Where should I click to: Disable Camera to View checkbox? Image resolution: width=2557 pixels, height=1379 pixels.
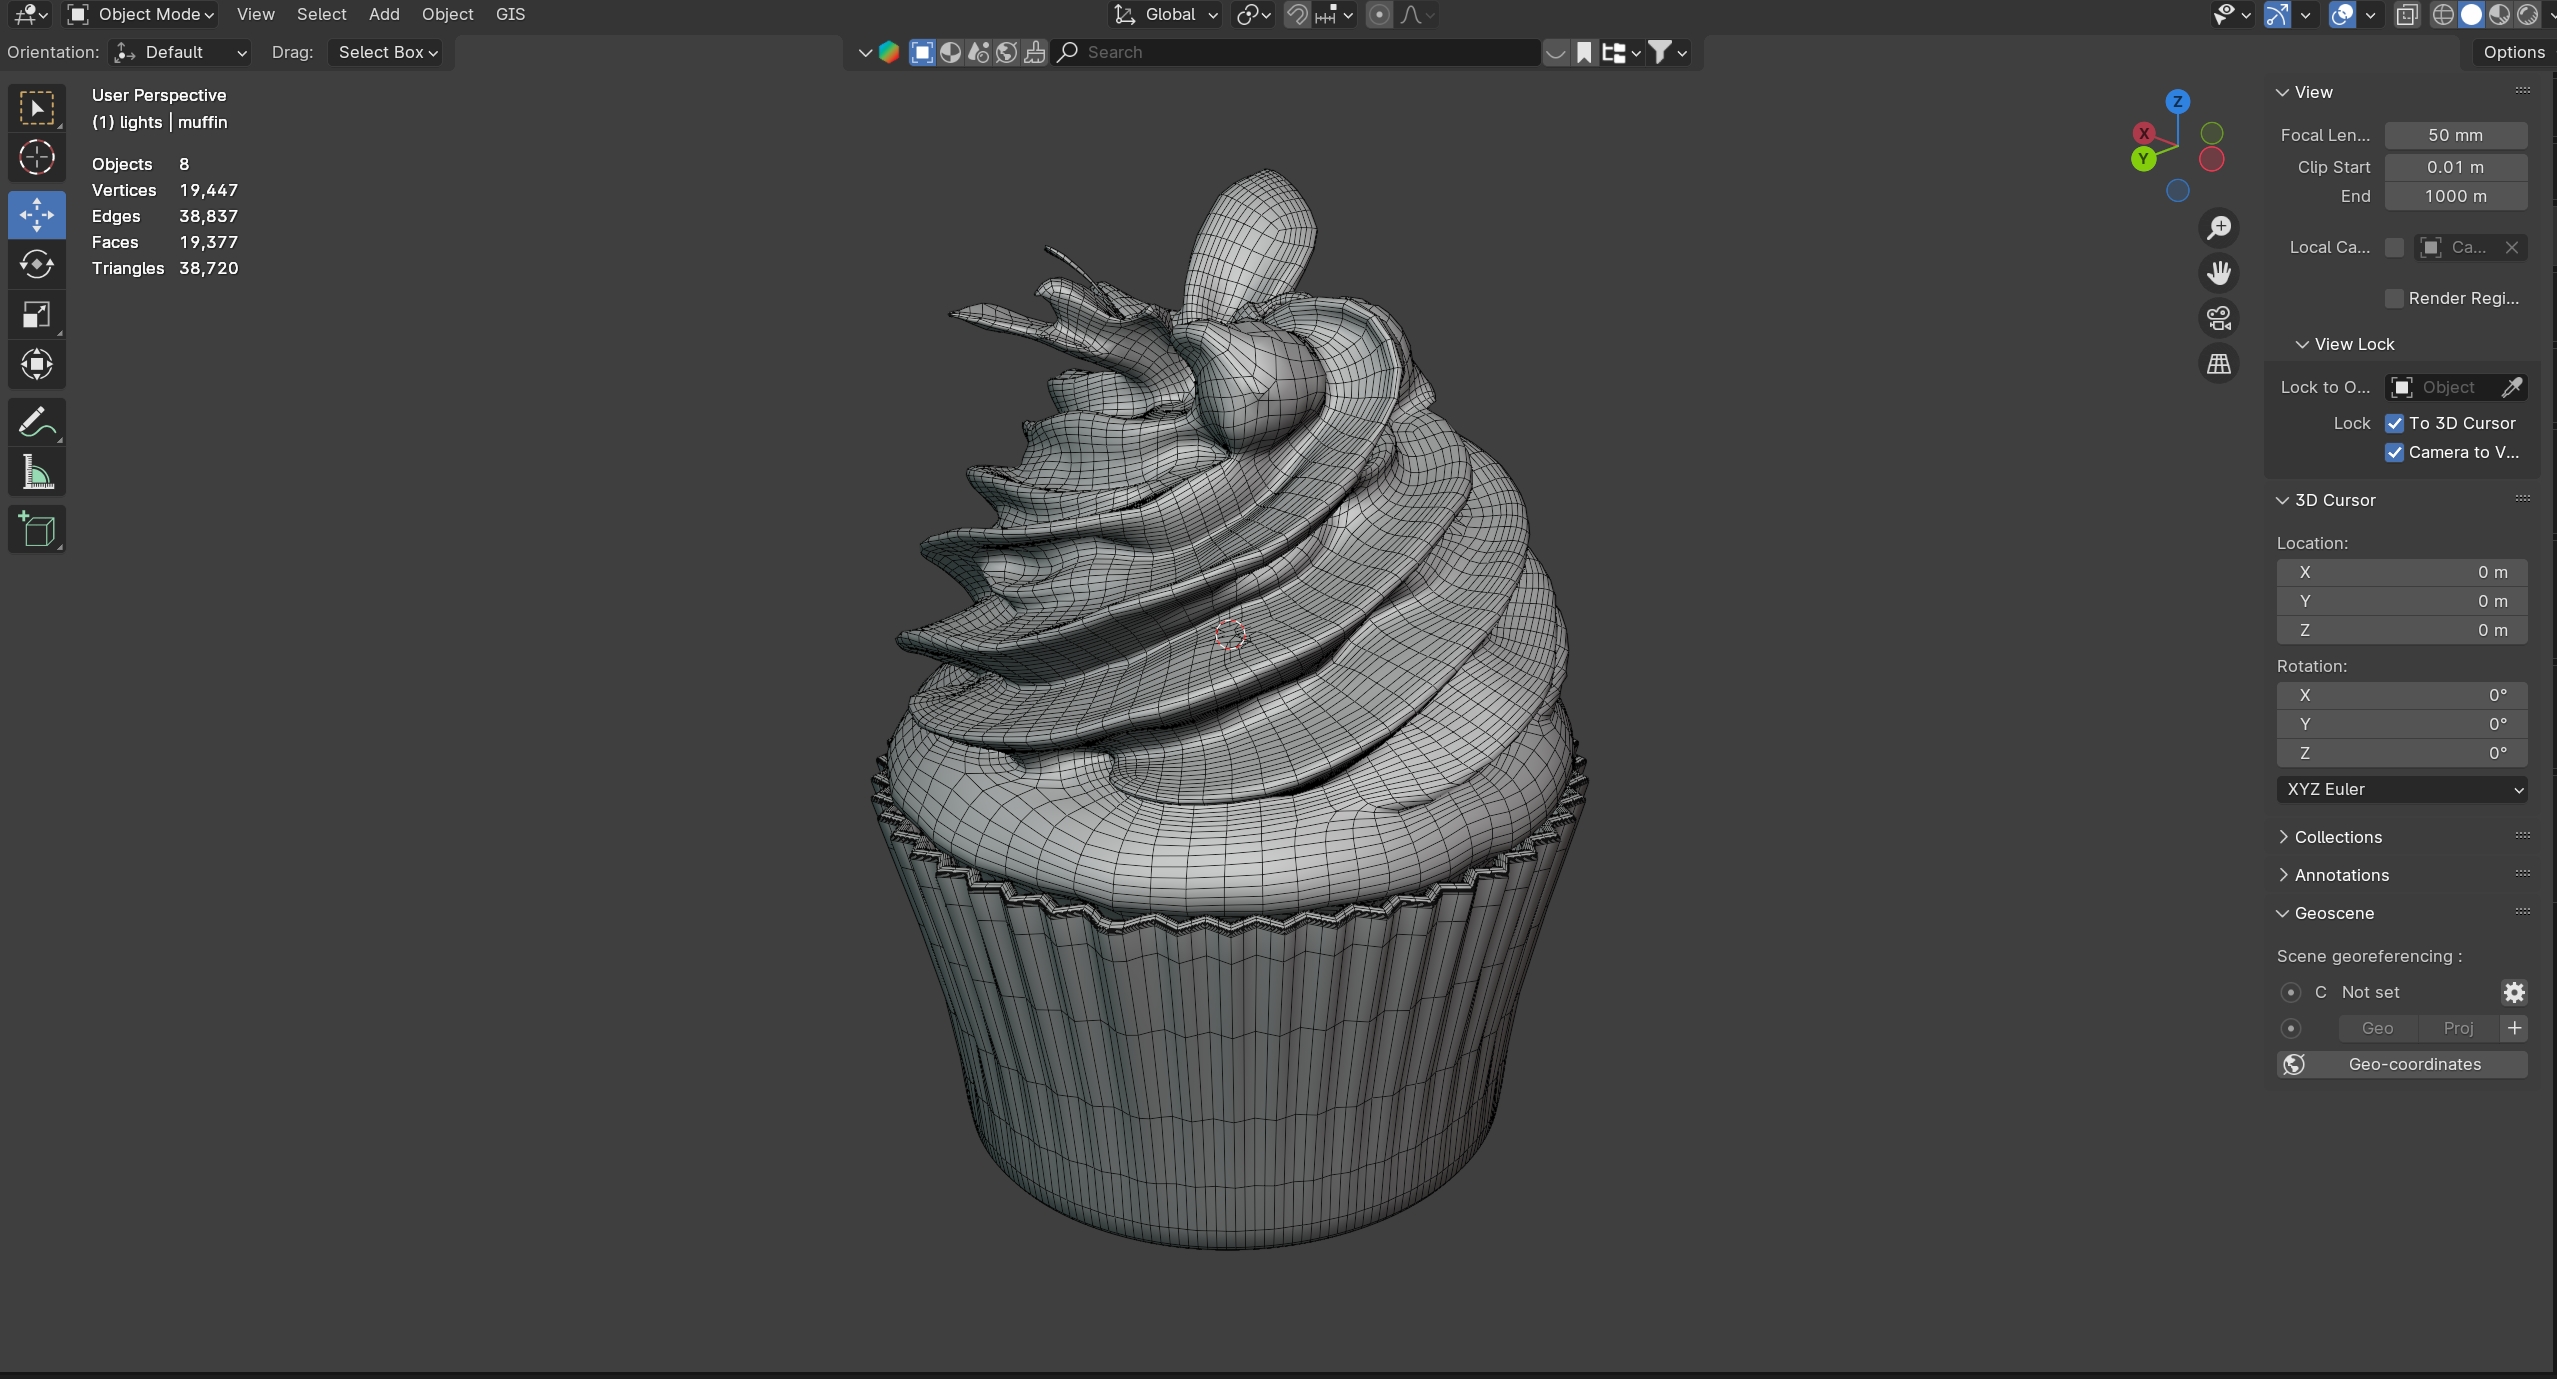(x=2394, y=452)
